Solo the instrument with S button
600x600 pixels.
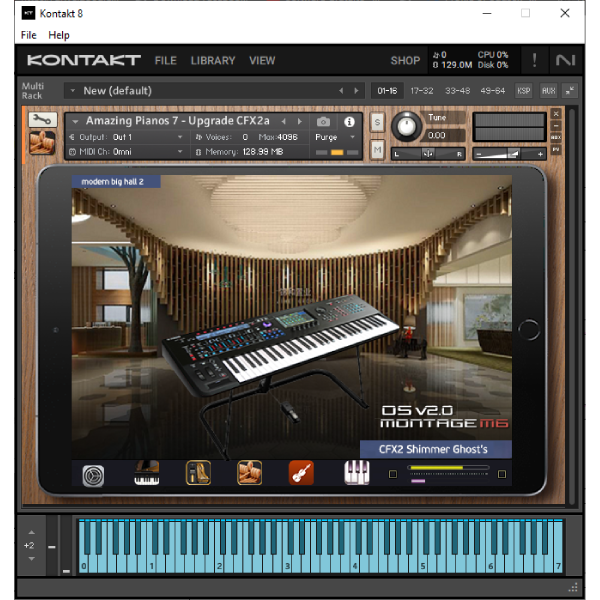pos(377,122)
